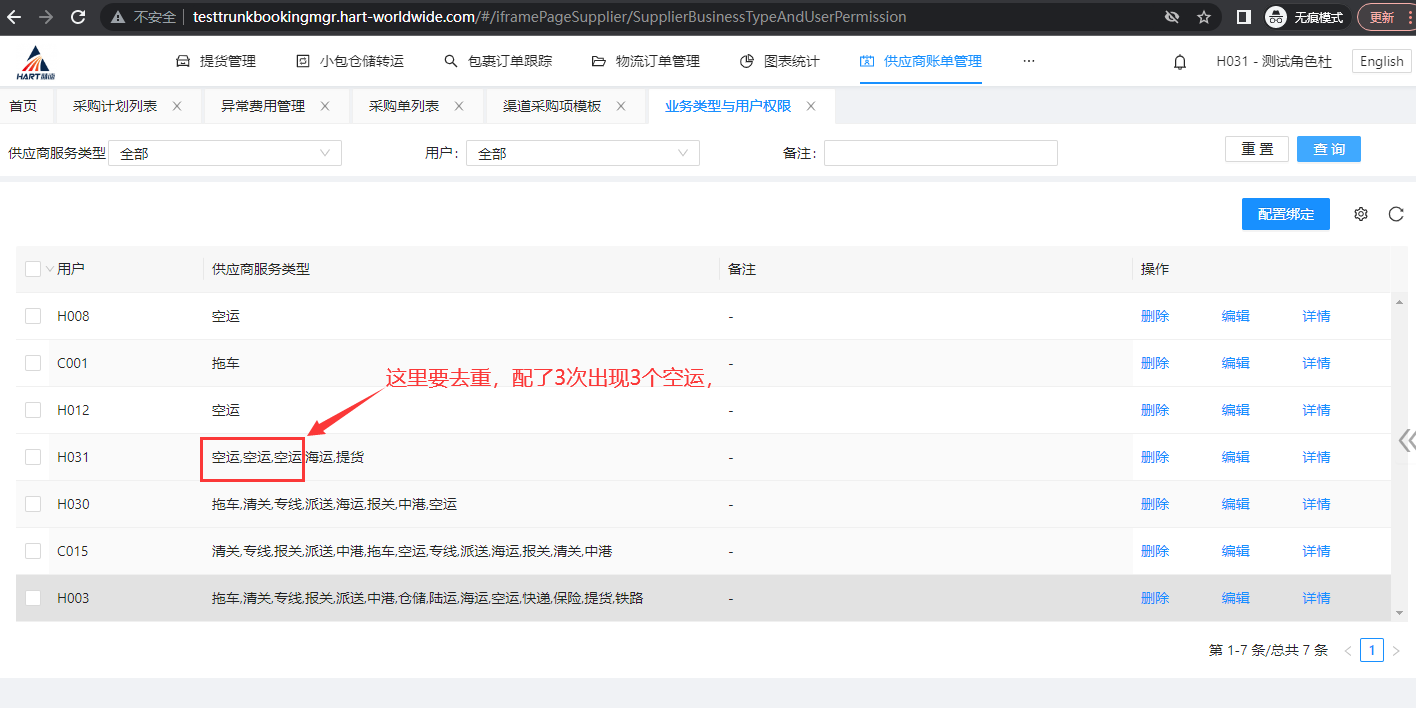
Task: Open selection options arrow beside header checkbox
Action: 49,270
